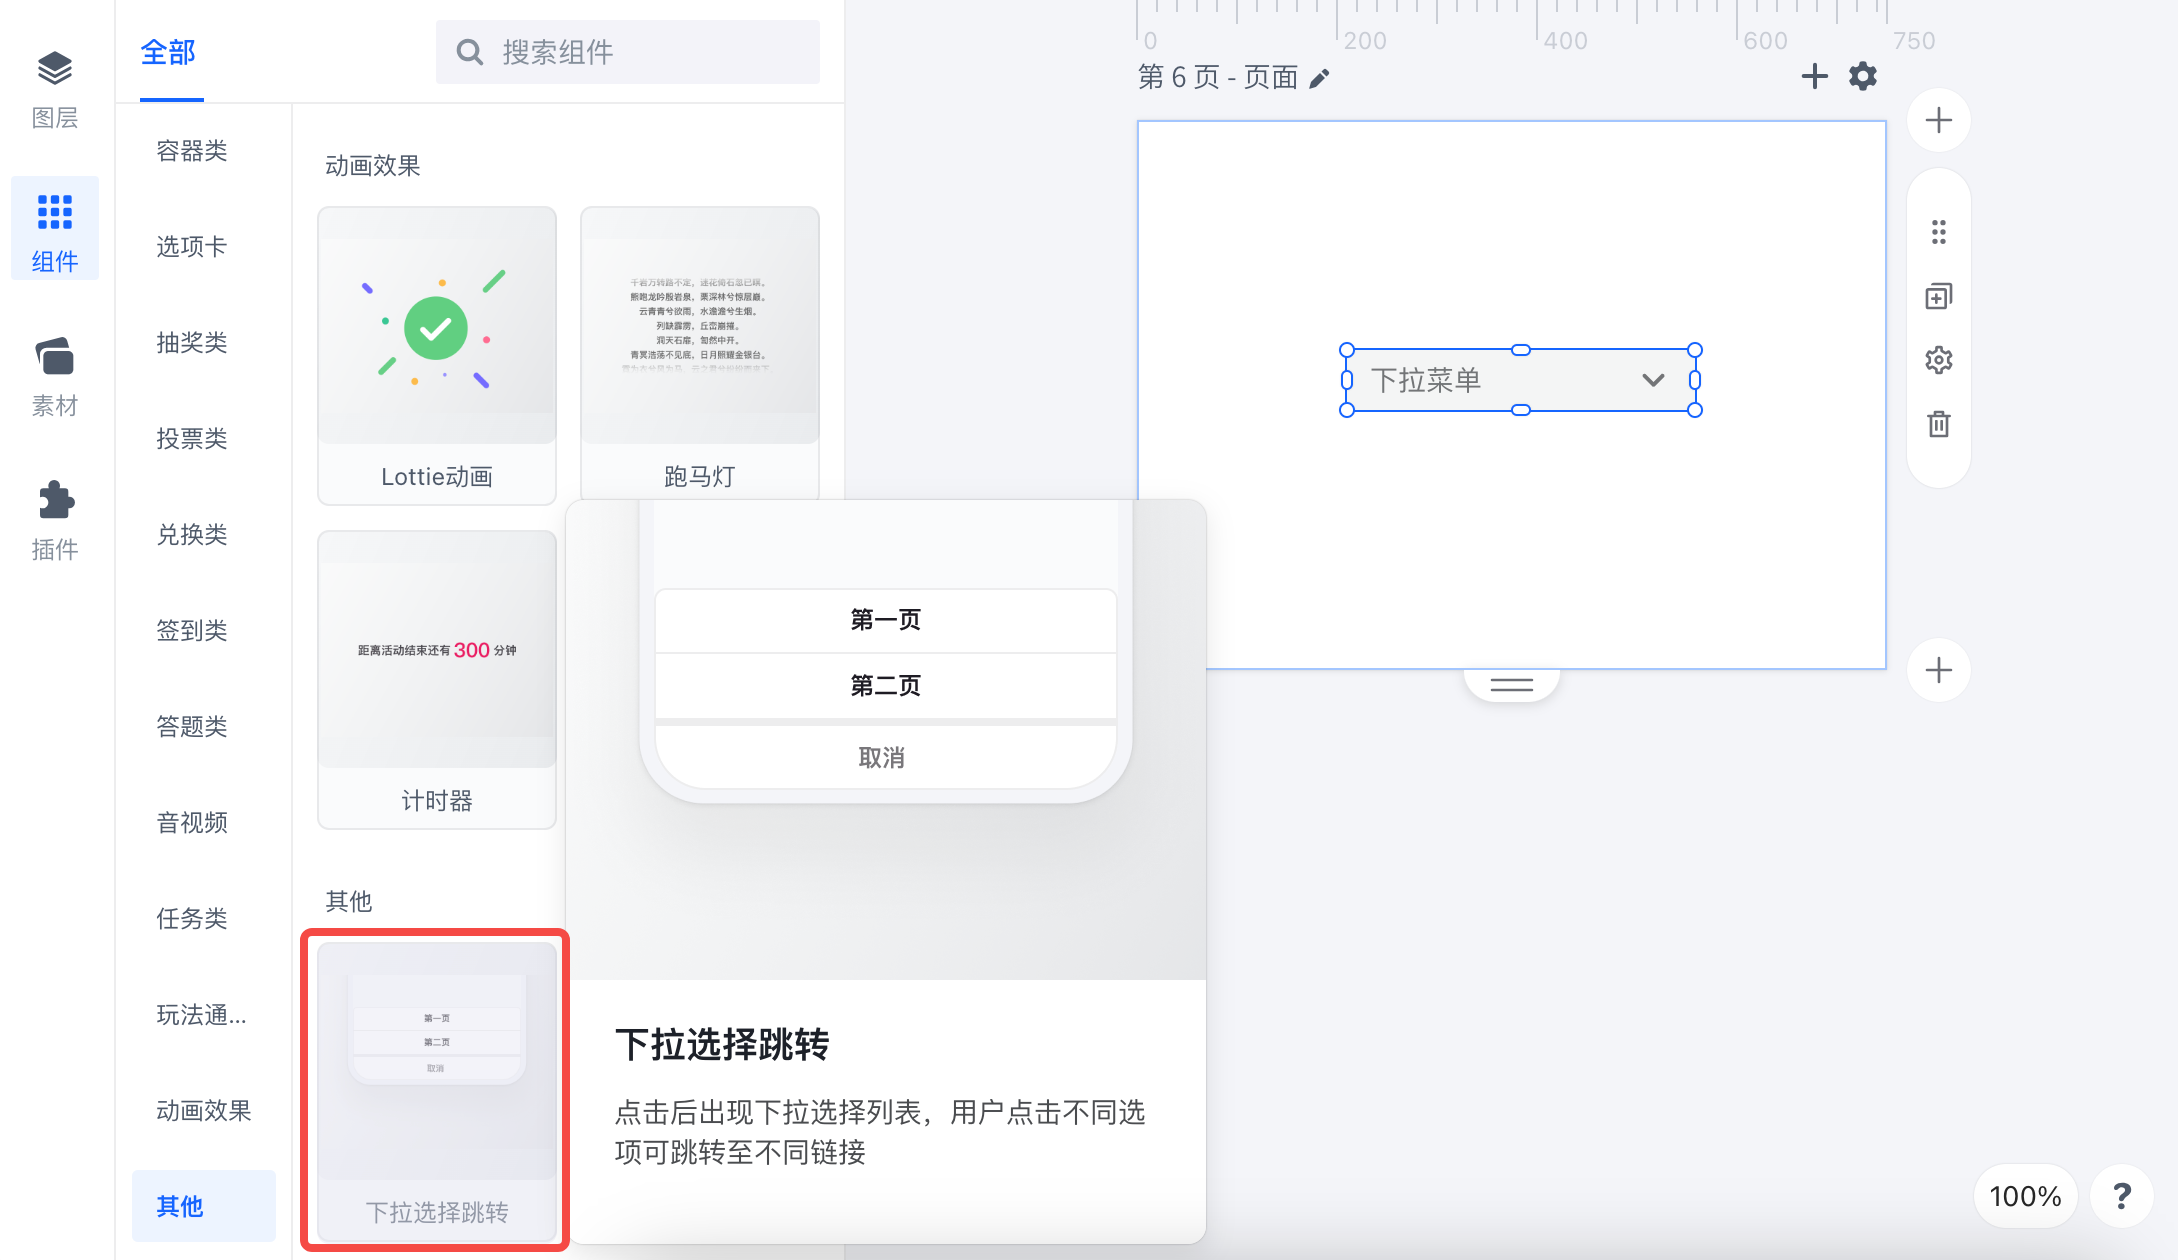Viewport: 2178px width, 1260px height.
Task: Click the search magnifier icon
Action: coord(469,52)
